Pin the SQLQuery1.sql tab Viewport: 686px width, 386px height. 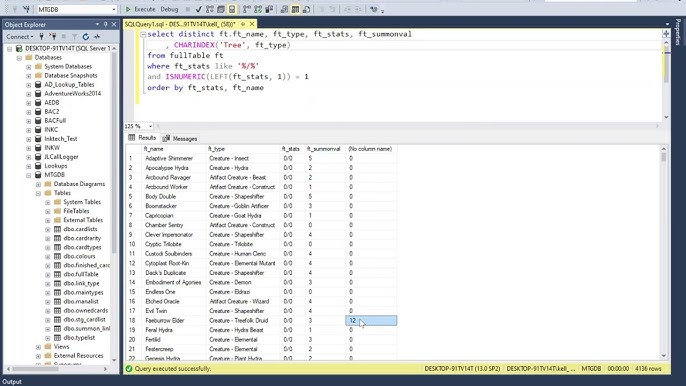[243, 24]
